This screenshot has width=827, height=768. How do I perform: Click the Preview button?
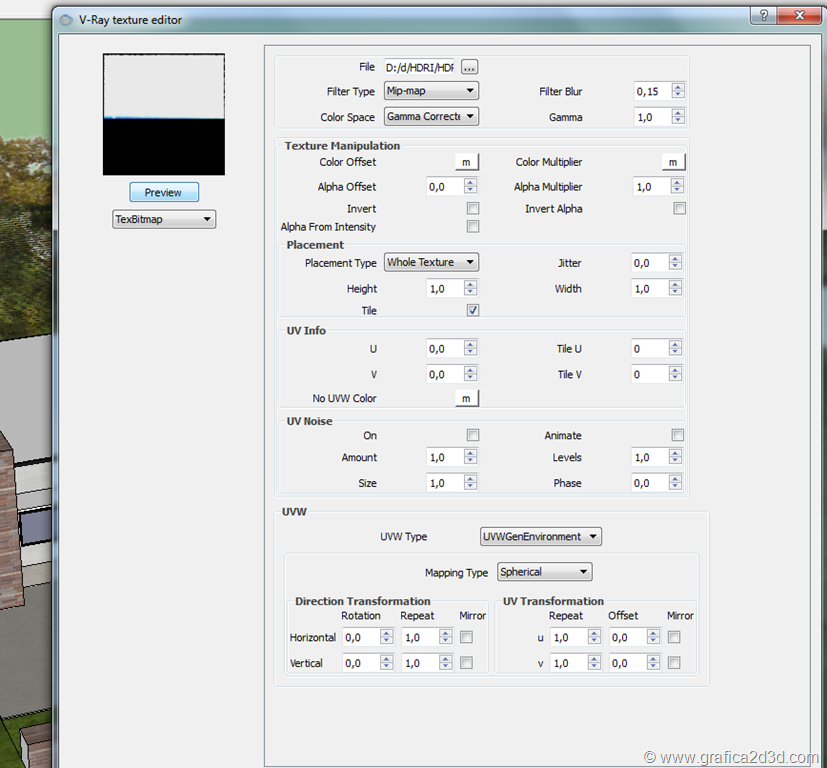(164, 192)
